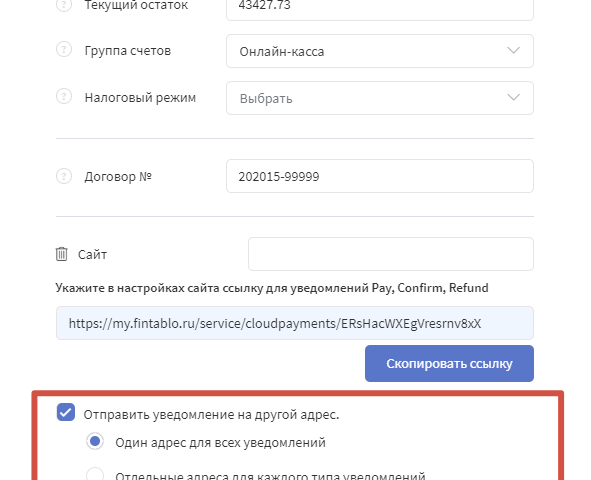591x480 pixels.
Task: Open the Группа счетов dropdown
Action: pyautogui.click(x=380, y=51)
